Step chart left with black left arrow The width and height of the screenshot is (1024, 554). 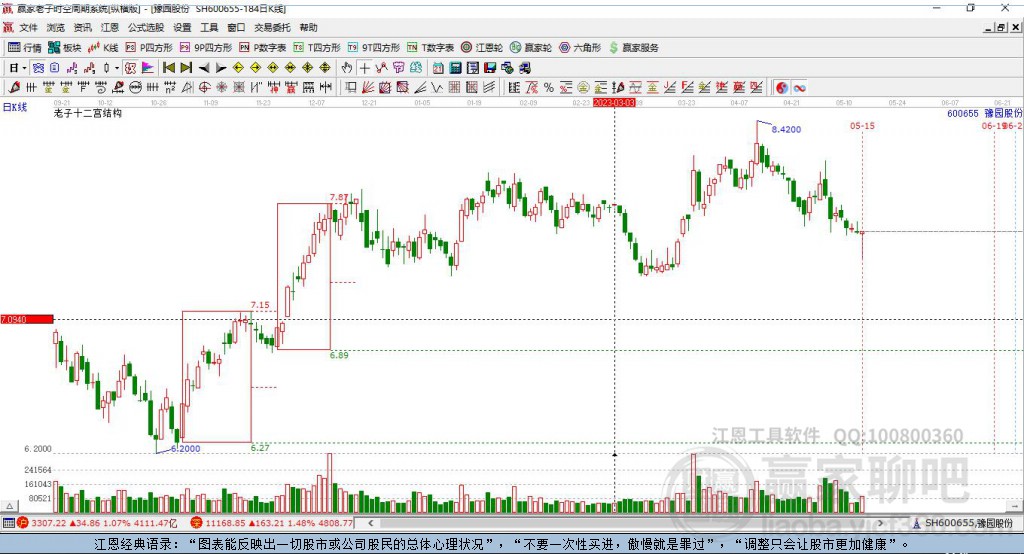(204, 68)
